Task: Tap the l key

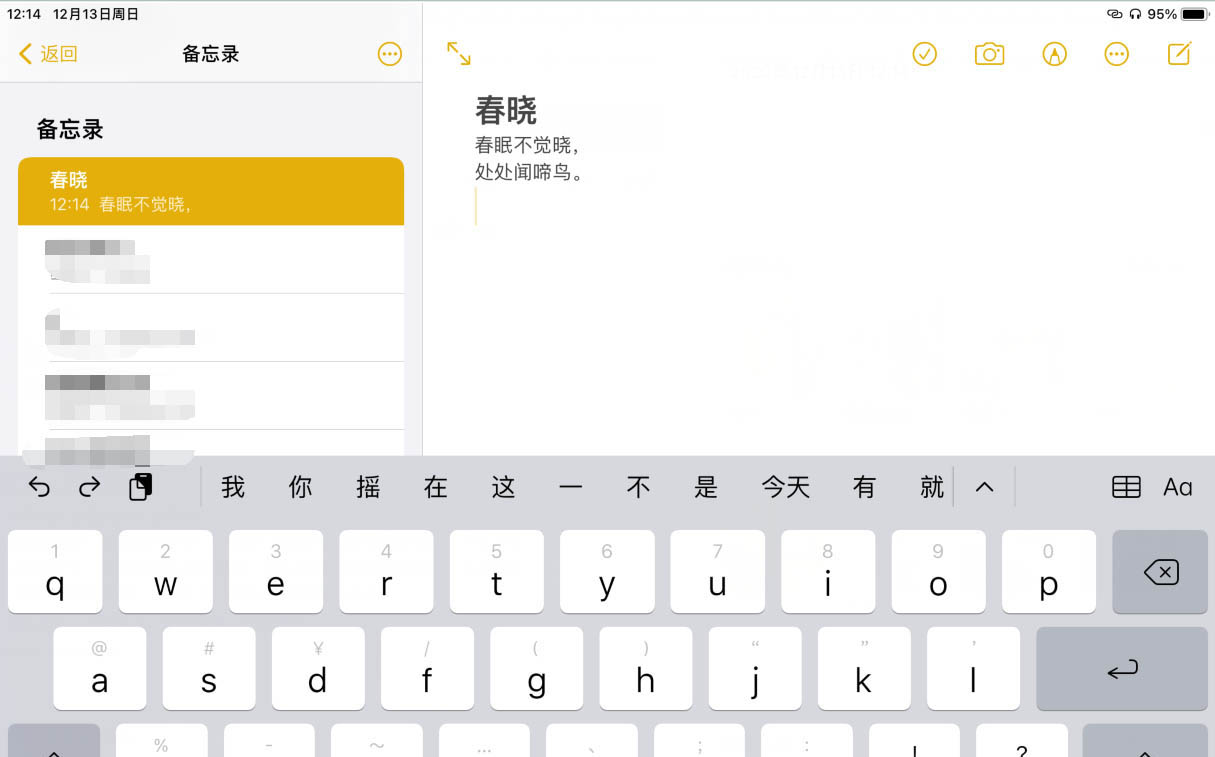Action: 974,668
